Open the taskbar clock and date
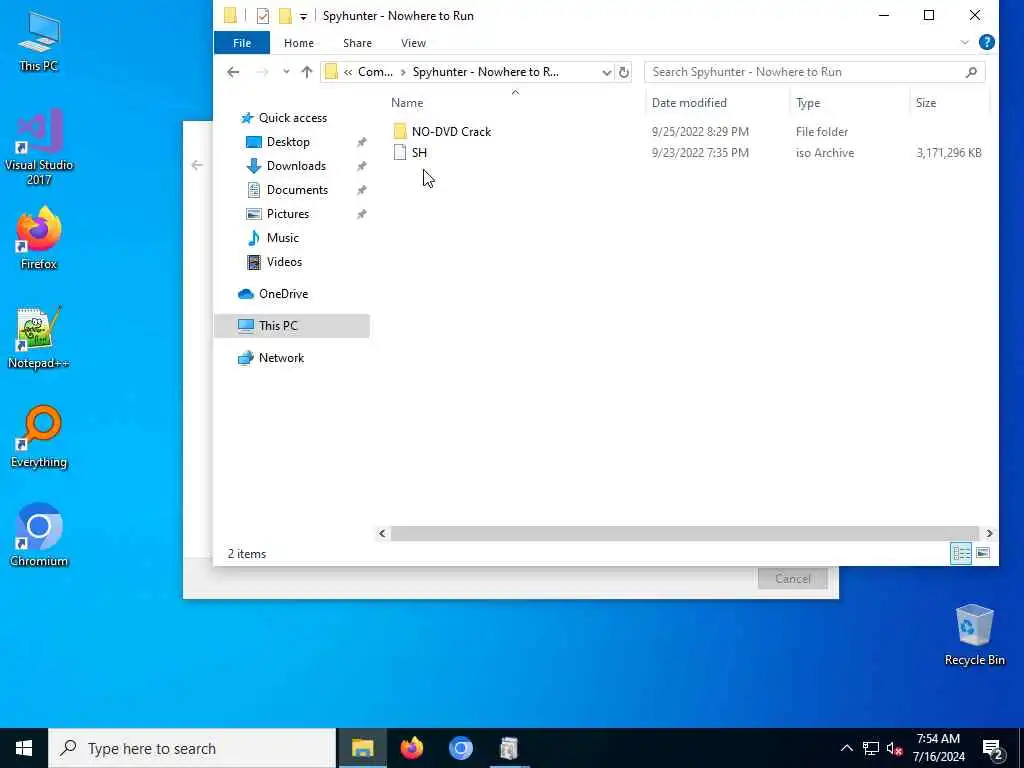This screenshot has width=1024, height=768. pos(938,748)
